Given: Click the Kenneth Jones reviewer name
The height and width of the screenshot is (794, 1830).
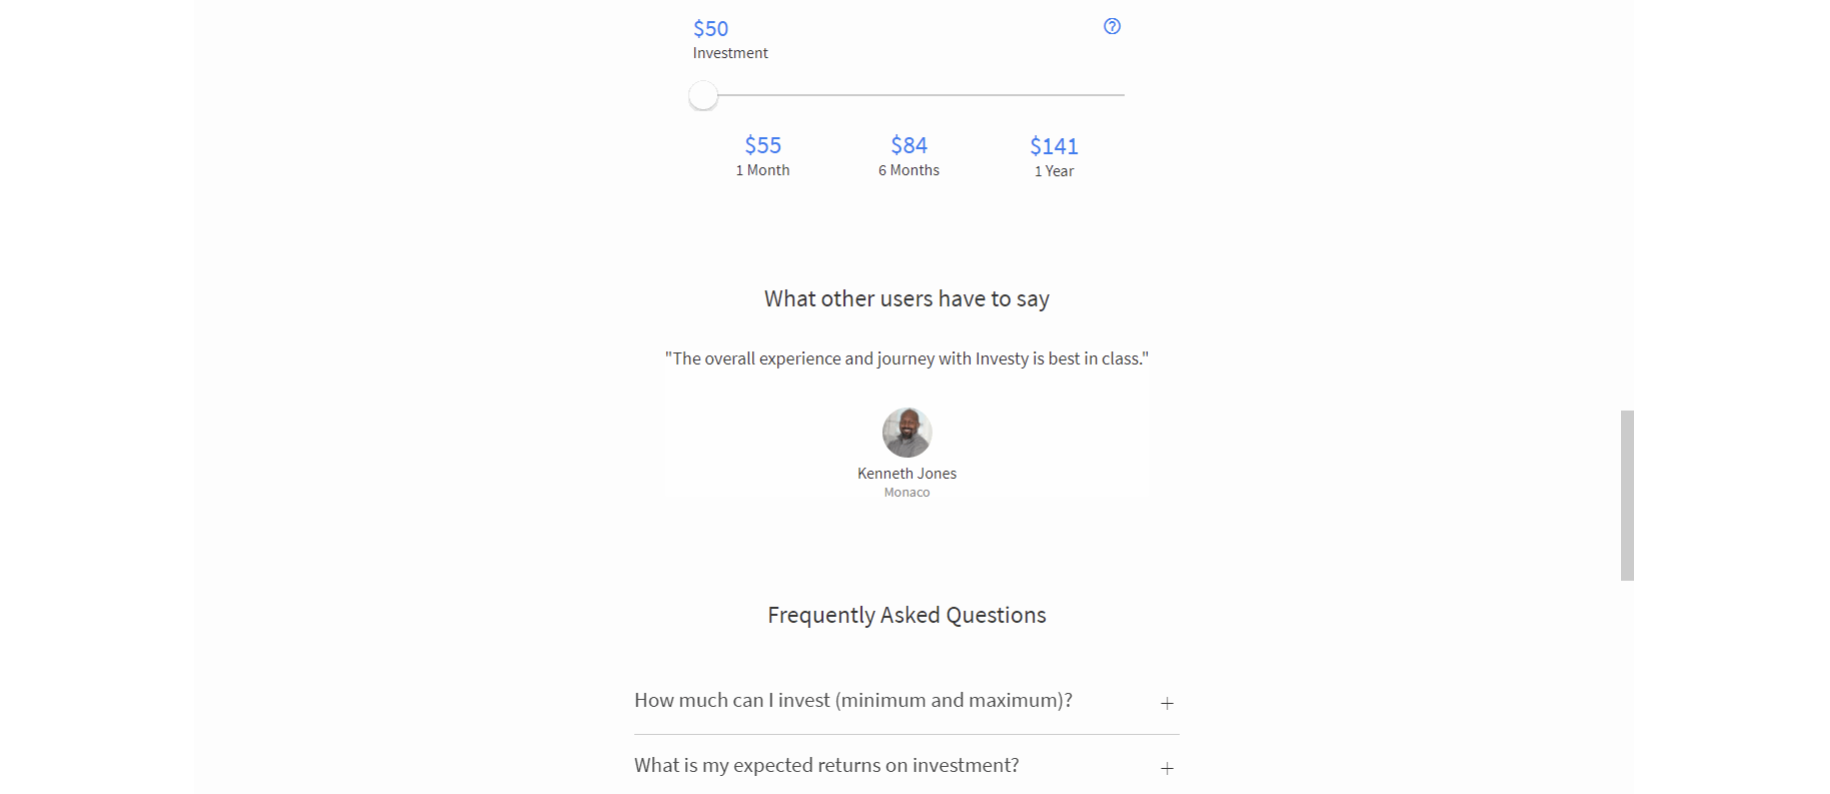Looking at the screenshot, I should point(907,473).
